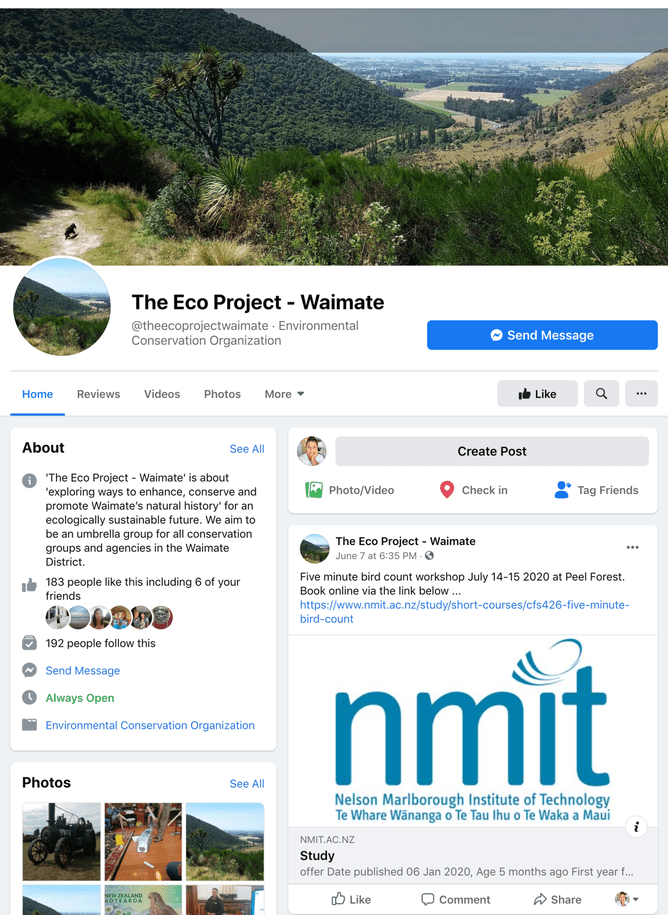Image resolution: width=668 pixels, height=915 pixels.
Task: Click See All in About section
Action: 247,449
